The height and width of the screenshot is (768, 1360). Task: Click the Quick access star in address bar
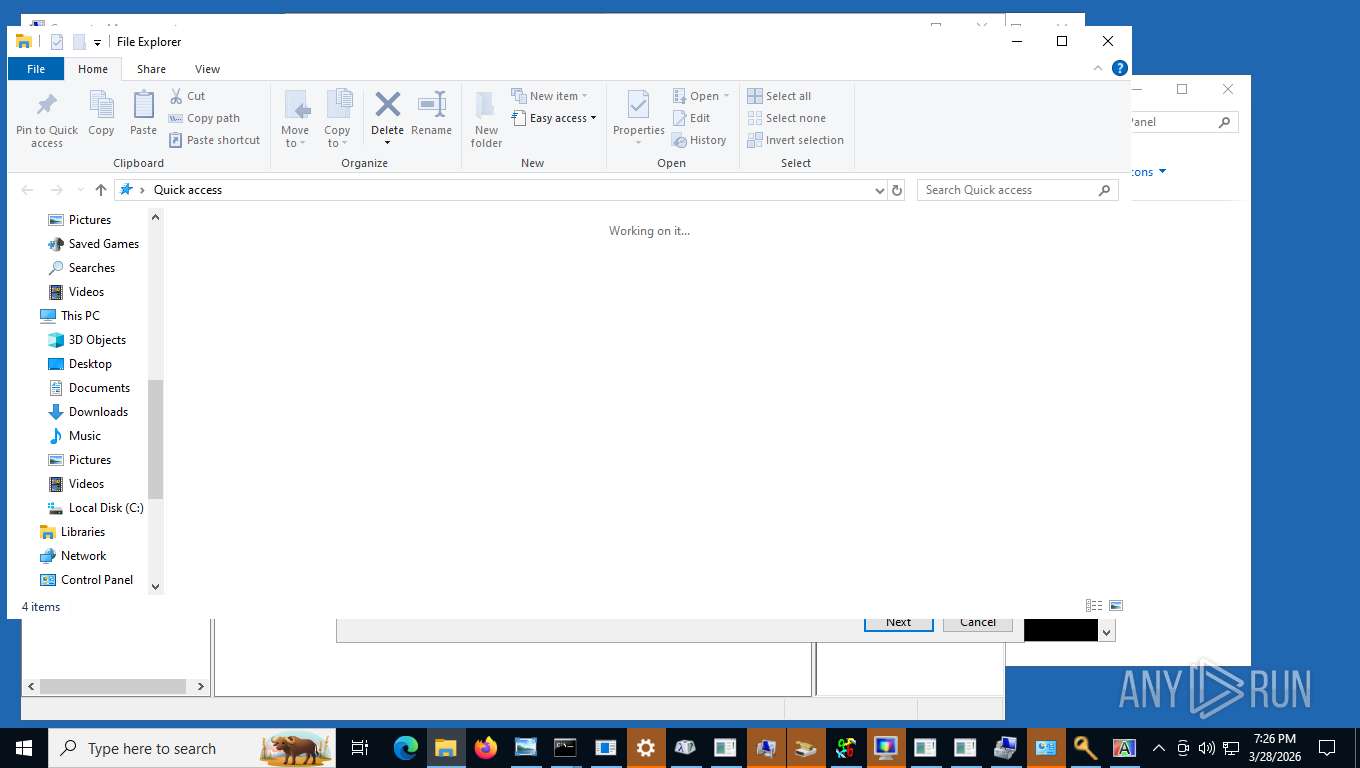pyautogui.click(x=126, y=190)
